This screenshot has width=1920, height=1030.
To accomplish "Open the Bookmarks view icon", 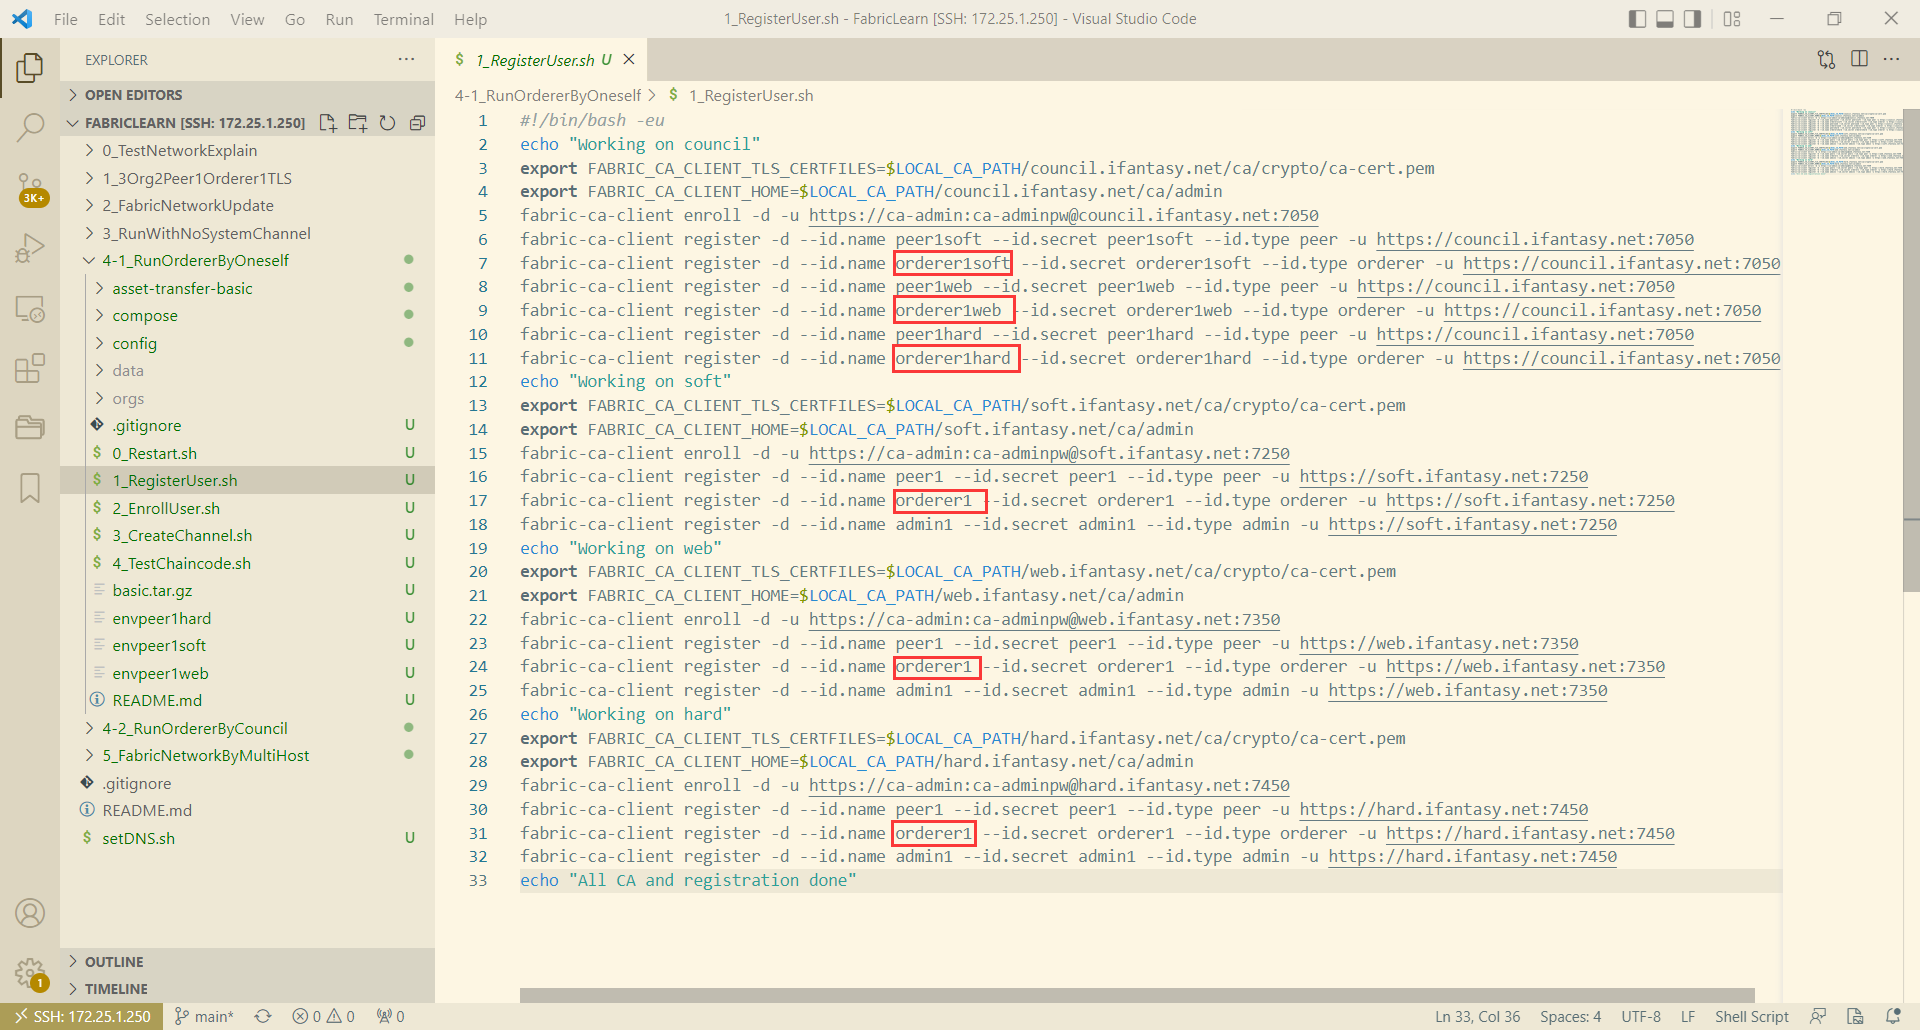I will pos(30,488).
